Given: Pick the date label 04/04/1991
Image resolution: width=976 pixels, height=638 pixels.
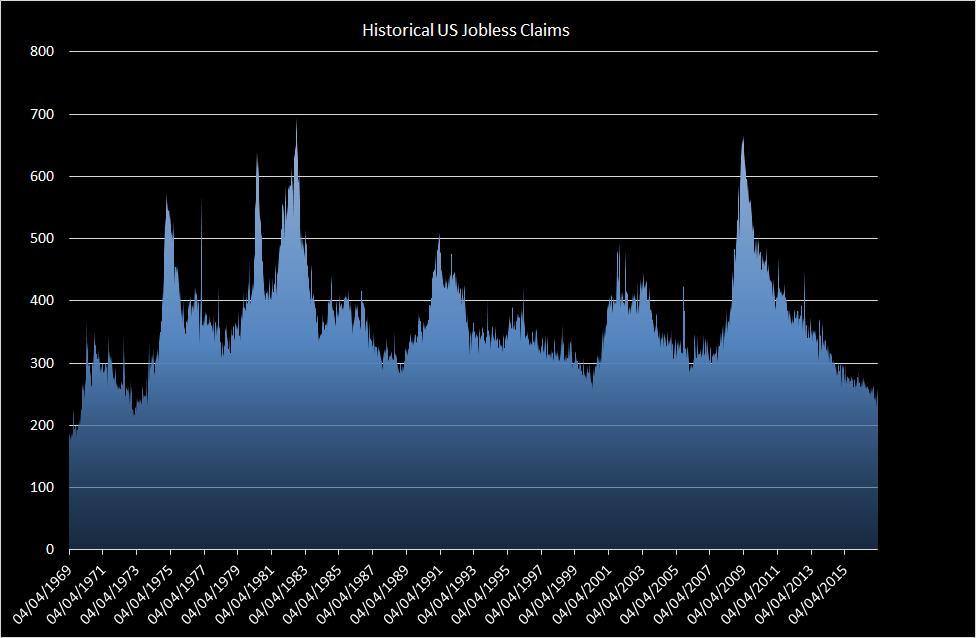Looking at the screenshot, I should click(x=412, y=593).
